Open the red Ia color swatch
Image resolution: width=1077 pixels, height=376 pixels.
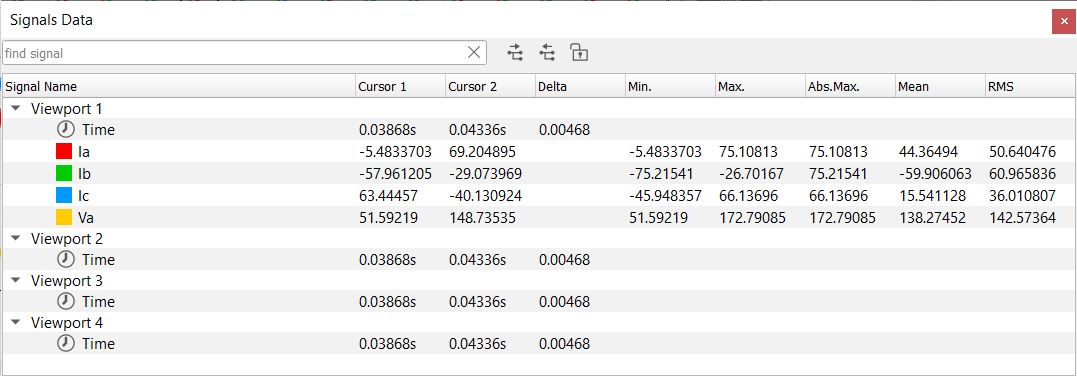click(x=65, y=151)
